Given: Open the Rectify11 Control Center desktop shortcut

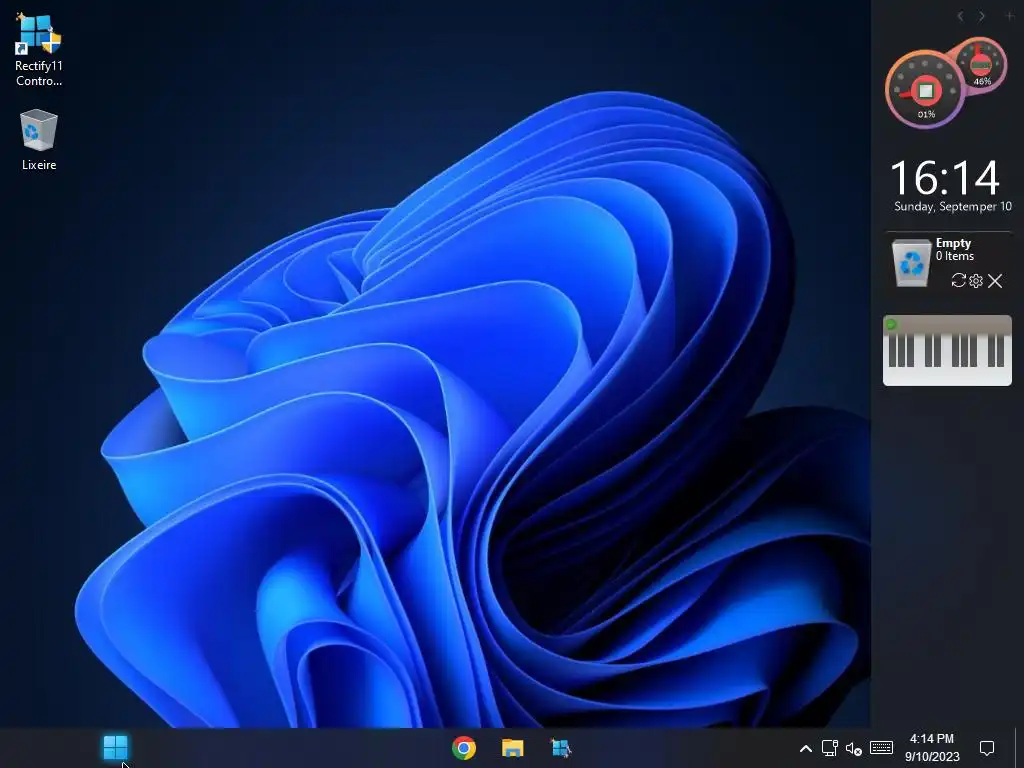Looking at the screenshot, I should 39,50.
